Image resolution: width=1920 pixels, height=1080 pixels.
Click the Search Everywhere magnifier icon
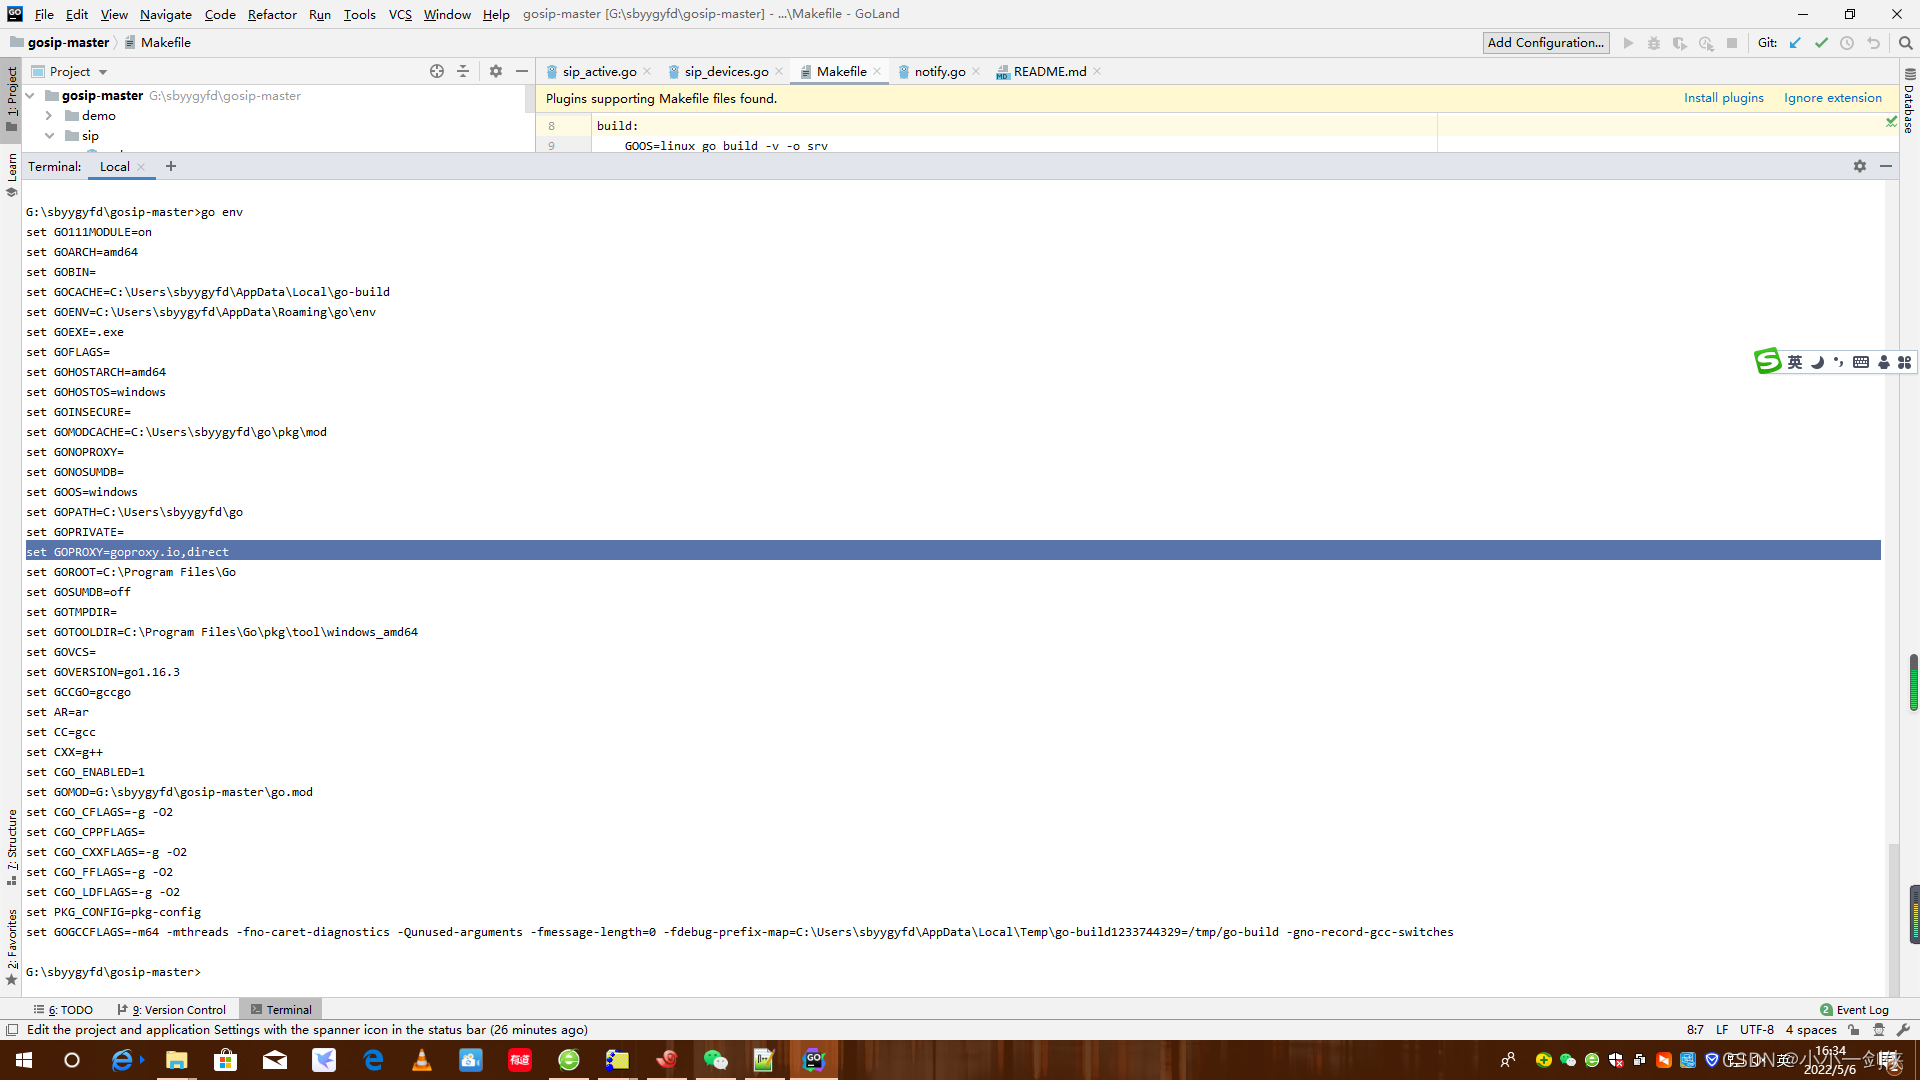point(1905,43)
